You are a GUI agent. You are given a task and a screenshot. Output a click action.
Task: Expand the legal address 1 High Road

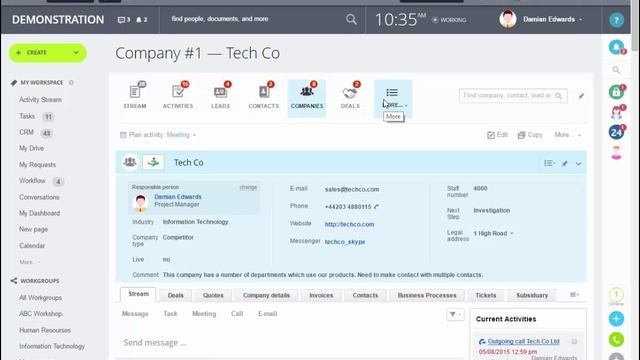[493, 233]
